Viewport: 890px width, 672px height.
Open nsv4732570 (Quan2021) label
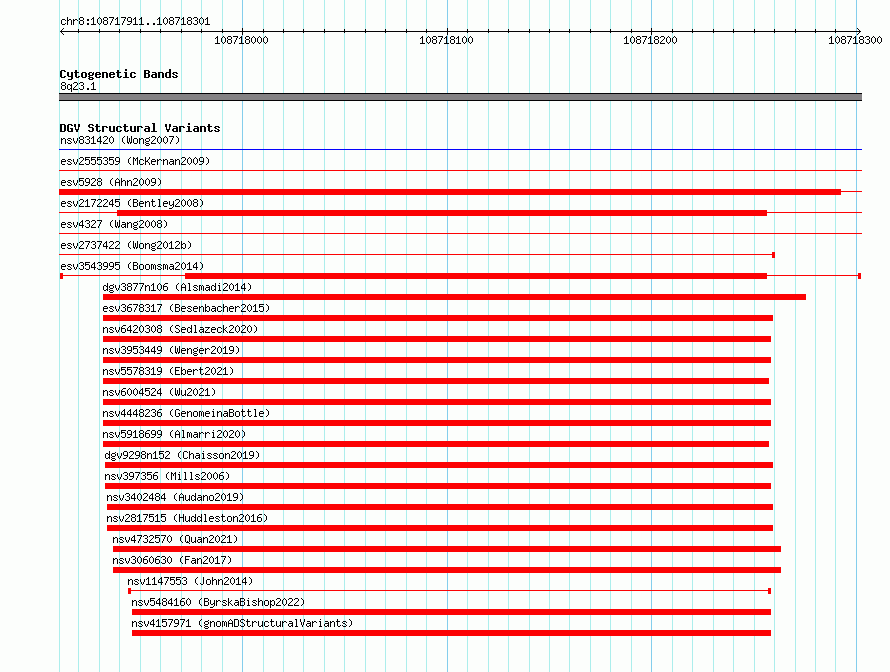(175, 539)
